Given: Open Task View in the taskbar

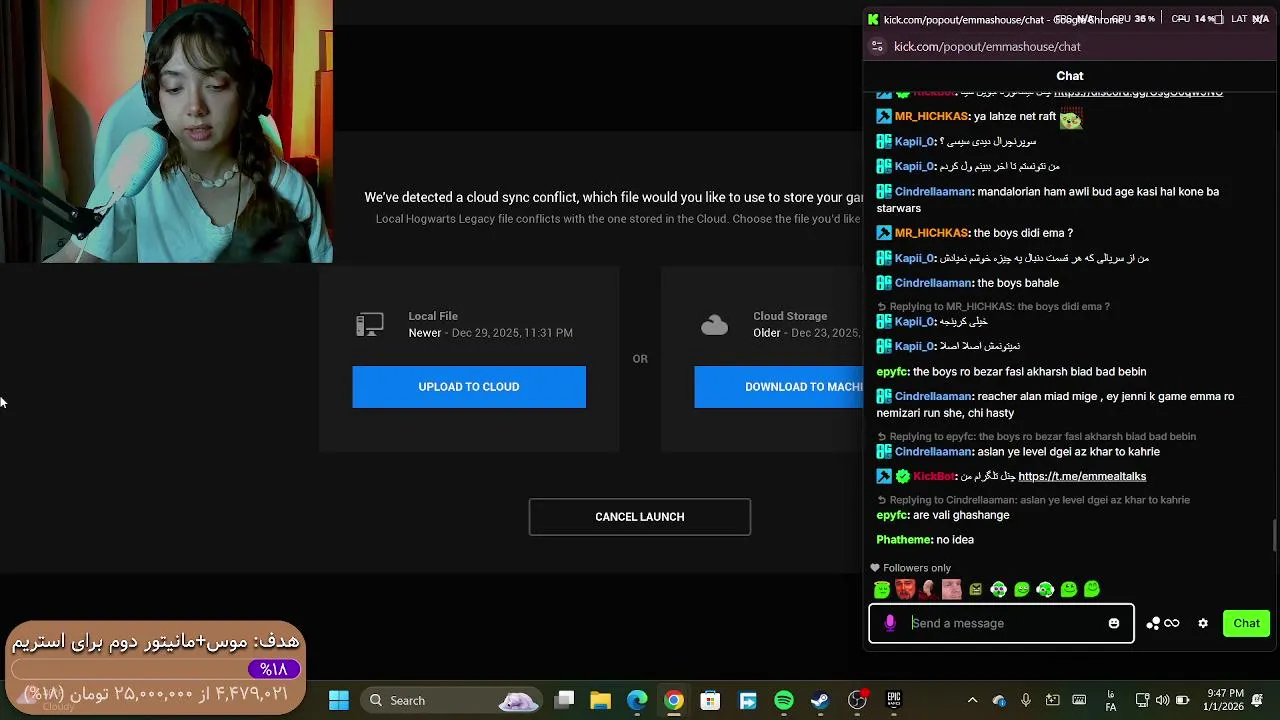Looking at the screenshot, I should 565,700.
